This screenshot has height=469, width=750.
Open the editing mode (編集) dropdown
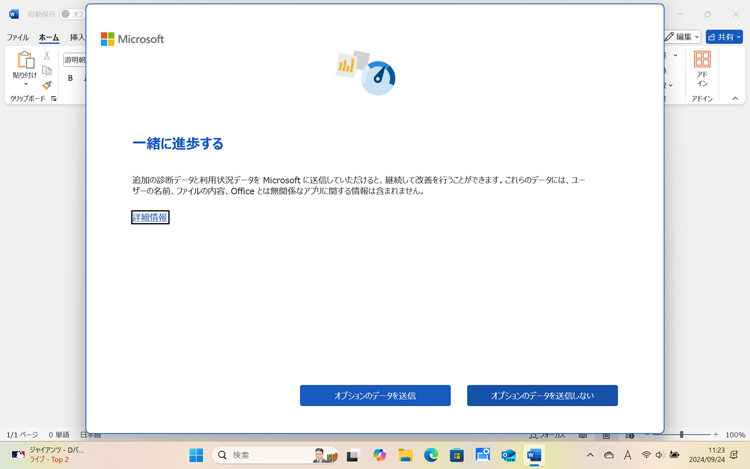[x=683, y=37]
